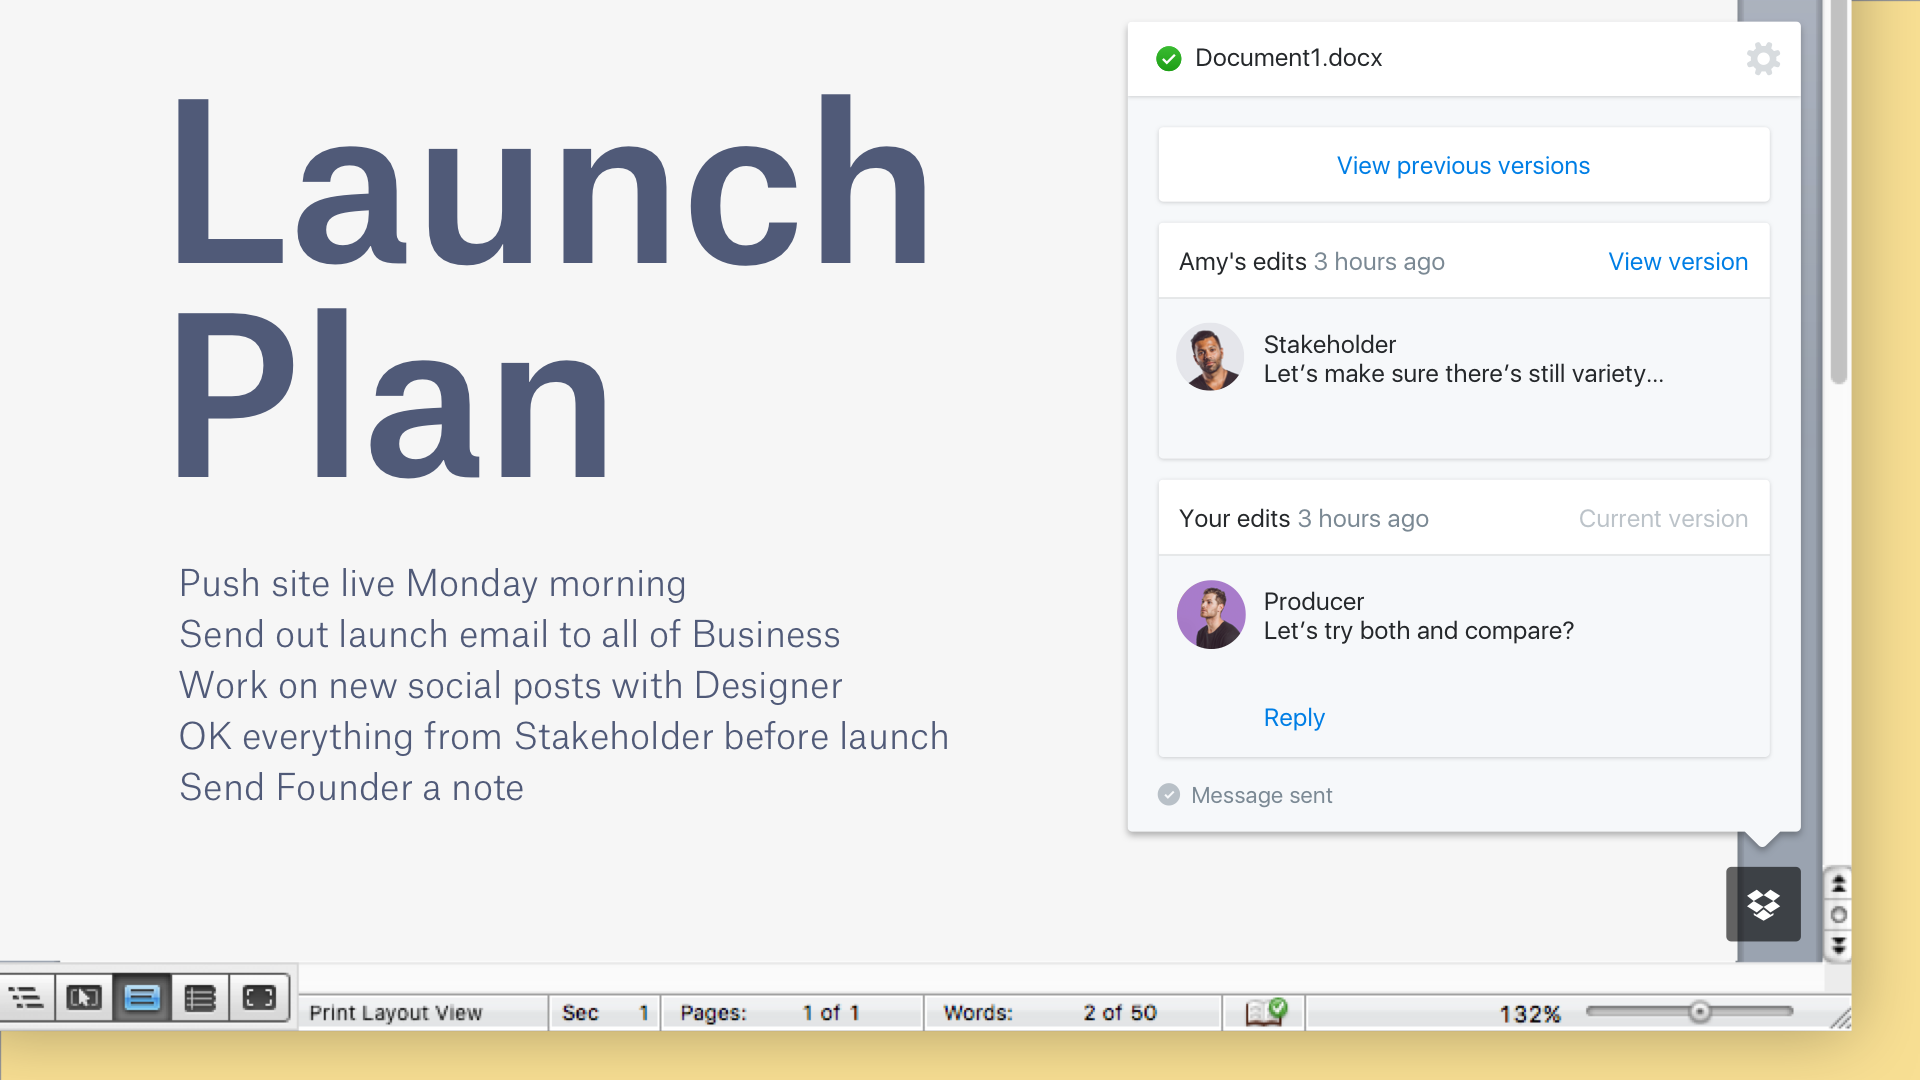1920x1080 pixels.
Task: Click line 'Send Founder a note'
Action: [351, 787]
